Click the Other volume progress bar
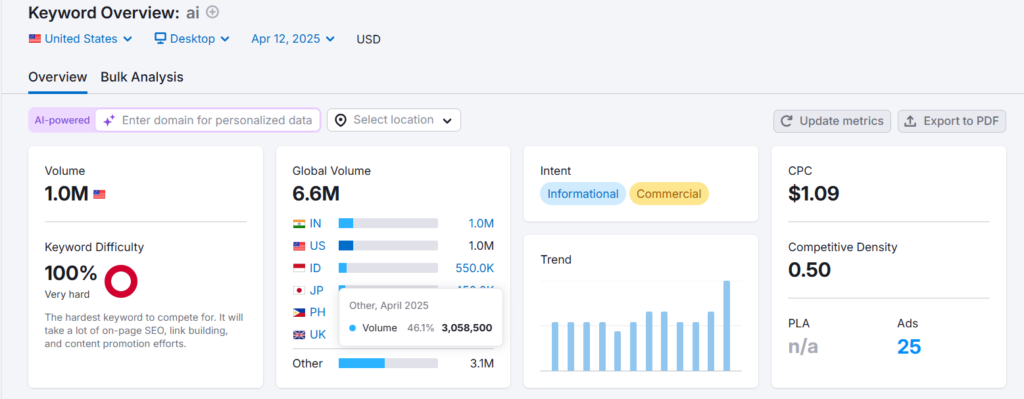The height and width of the screenshot is (399, 1024). 388,363
